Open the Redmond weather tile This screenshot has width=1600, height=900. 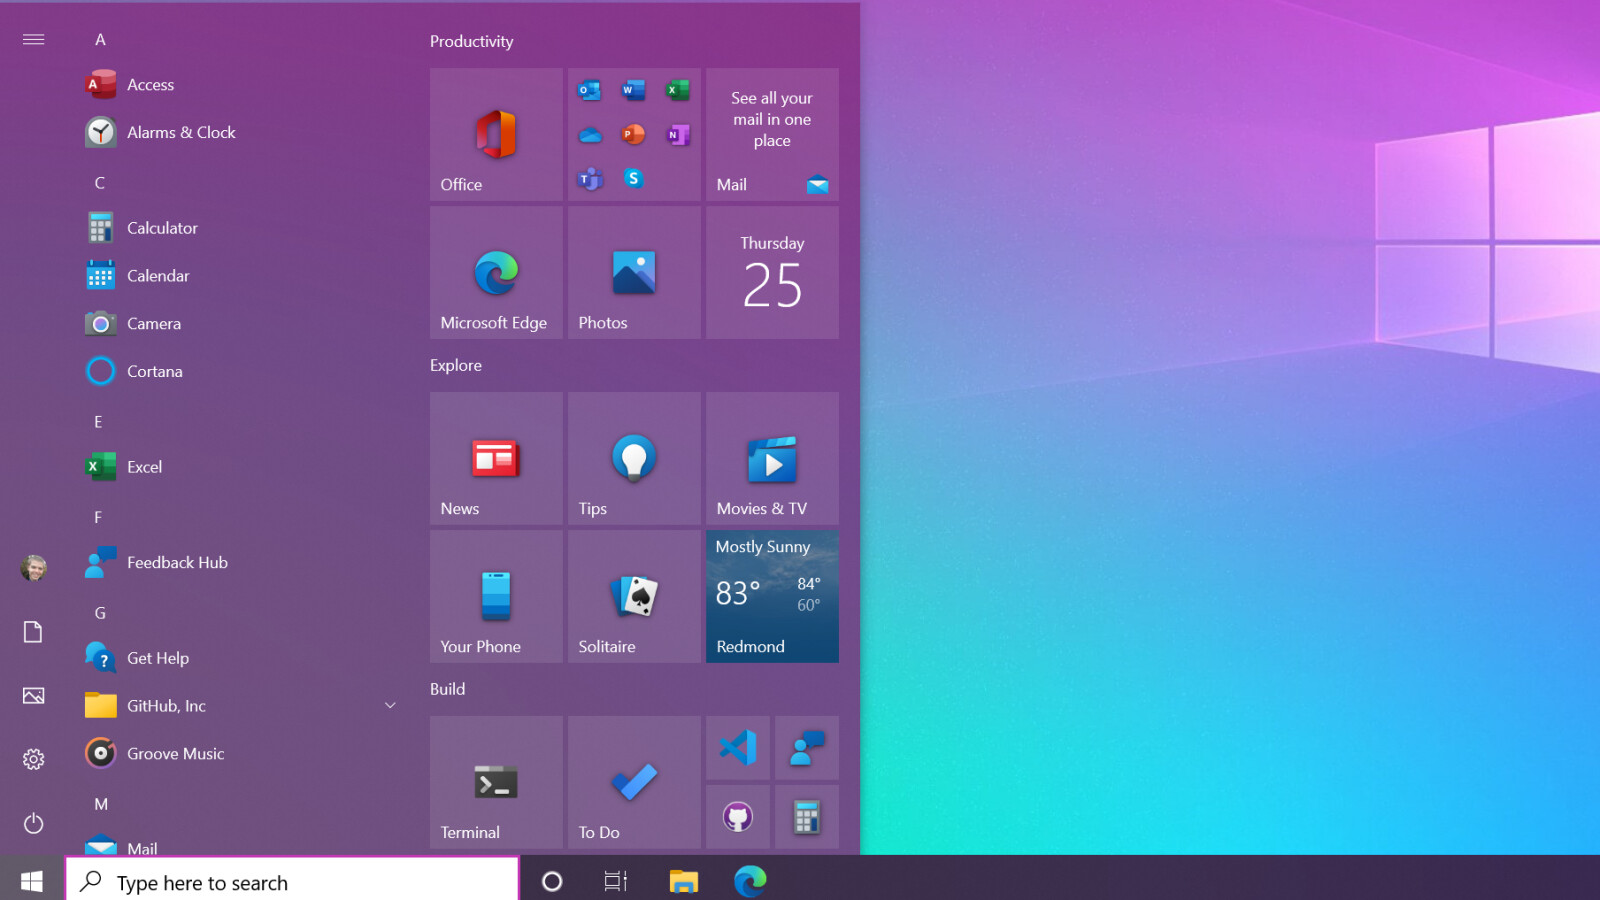772,596
